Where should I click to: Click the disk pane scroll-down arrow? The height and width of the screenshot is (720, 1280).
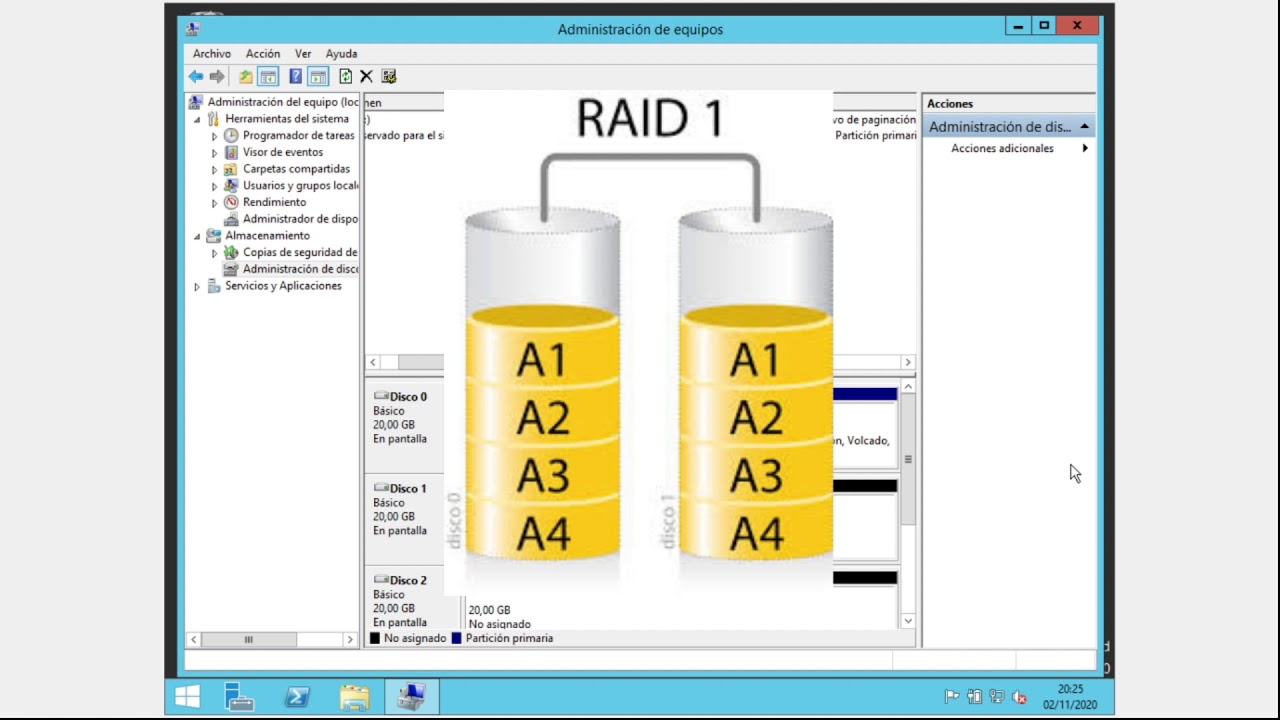[908, 621]
